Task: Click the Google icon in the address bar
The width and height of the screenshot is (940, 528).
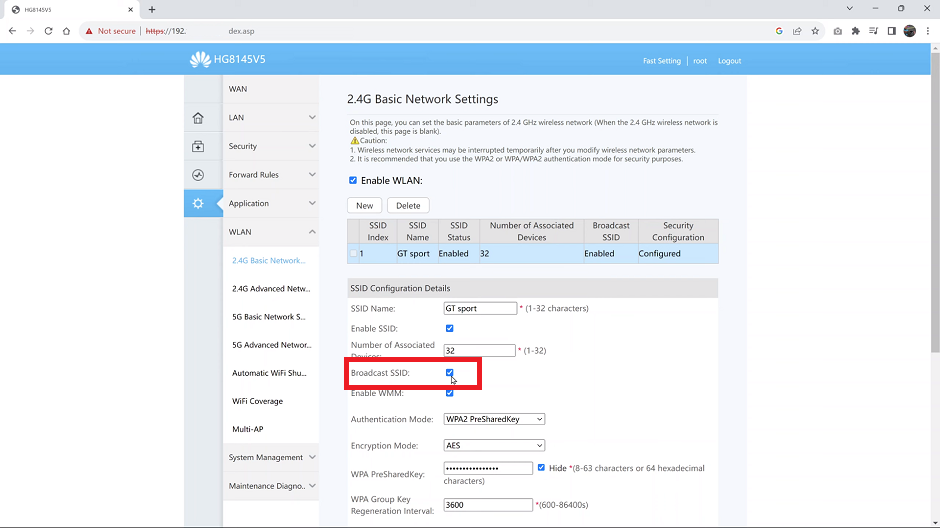Action: tap(779, 31)
